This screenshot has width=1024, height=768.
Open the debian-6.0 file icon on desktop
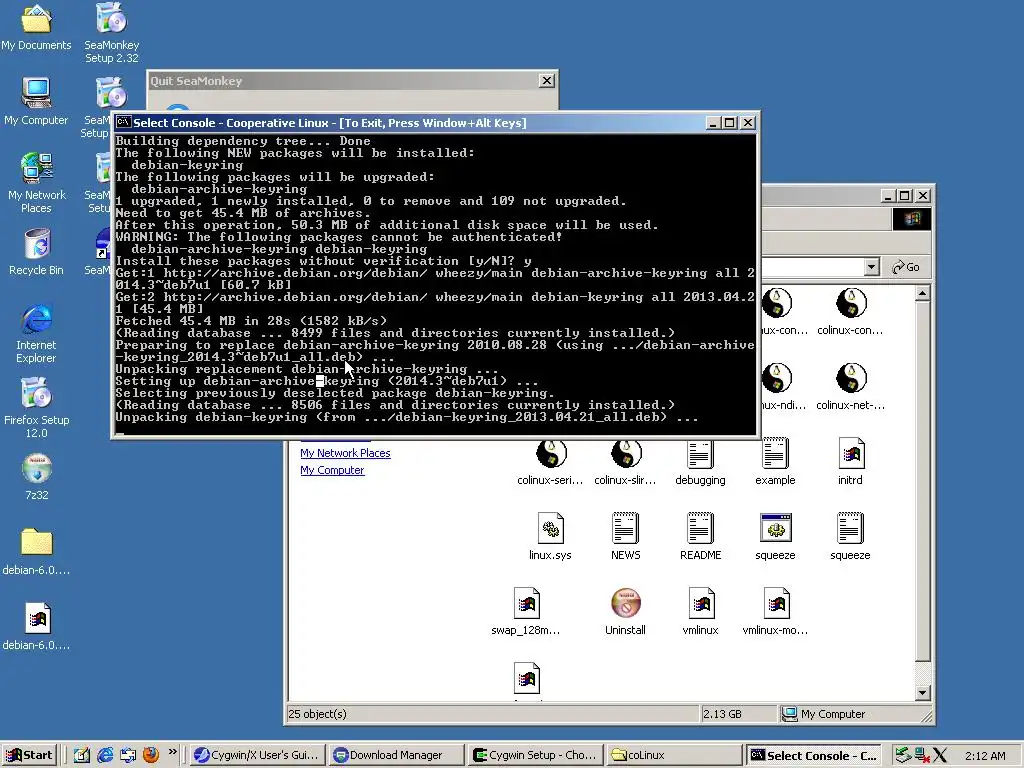(x=37, y=627)
